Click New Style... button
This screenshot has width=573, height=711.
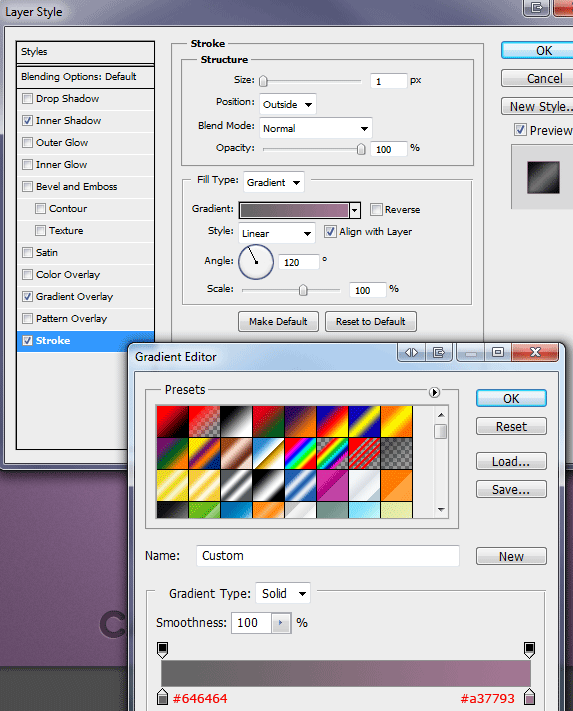[x=538, y=107]
